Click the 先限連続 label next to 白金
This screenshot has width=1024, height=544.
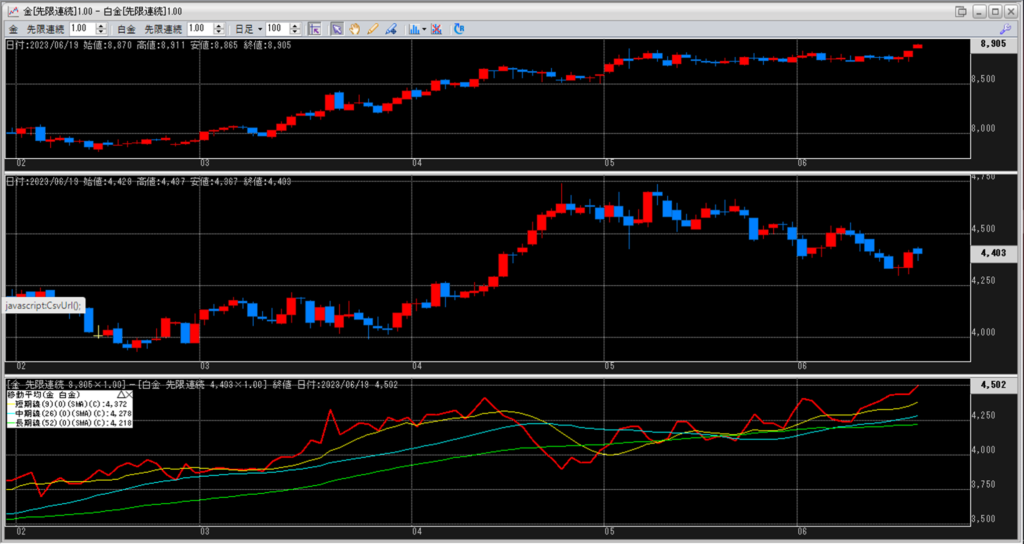point(164,29)
